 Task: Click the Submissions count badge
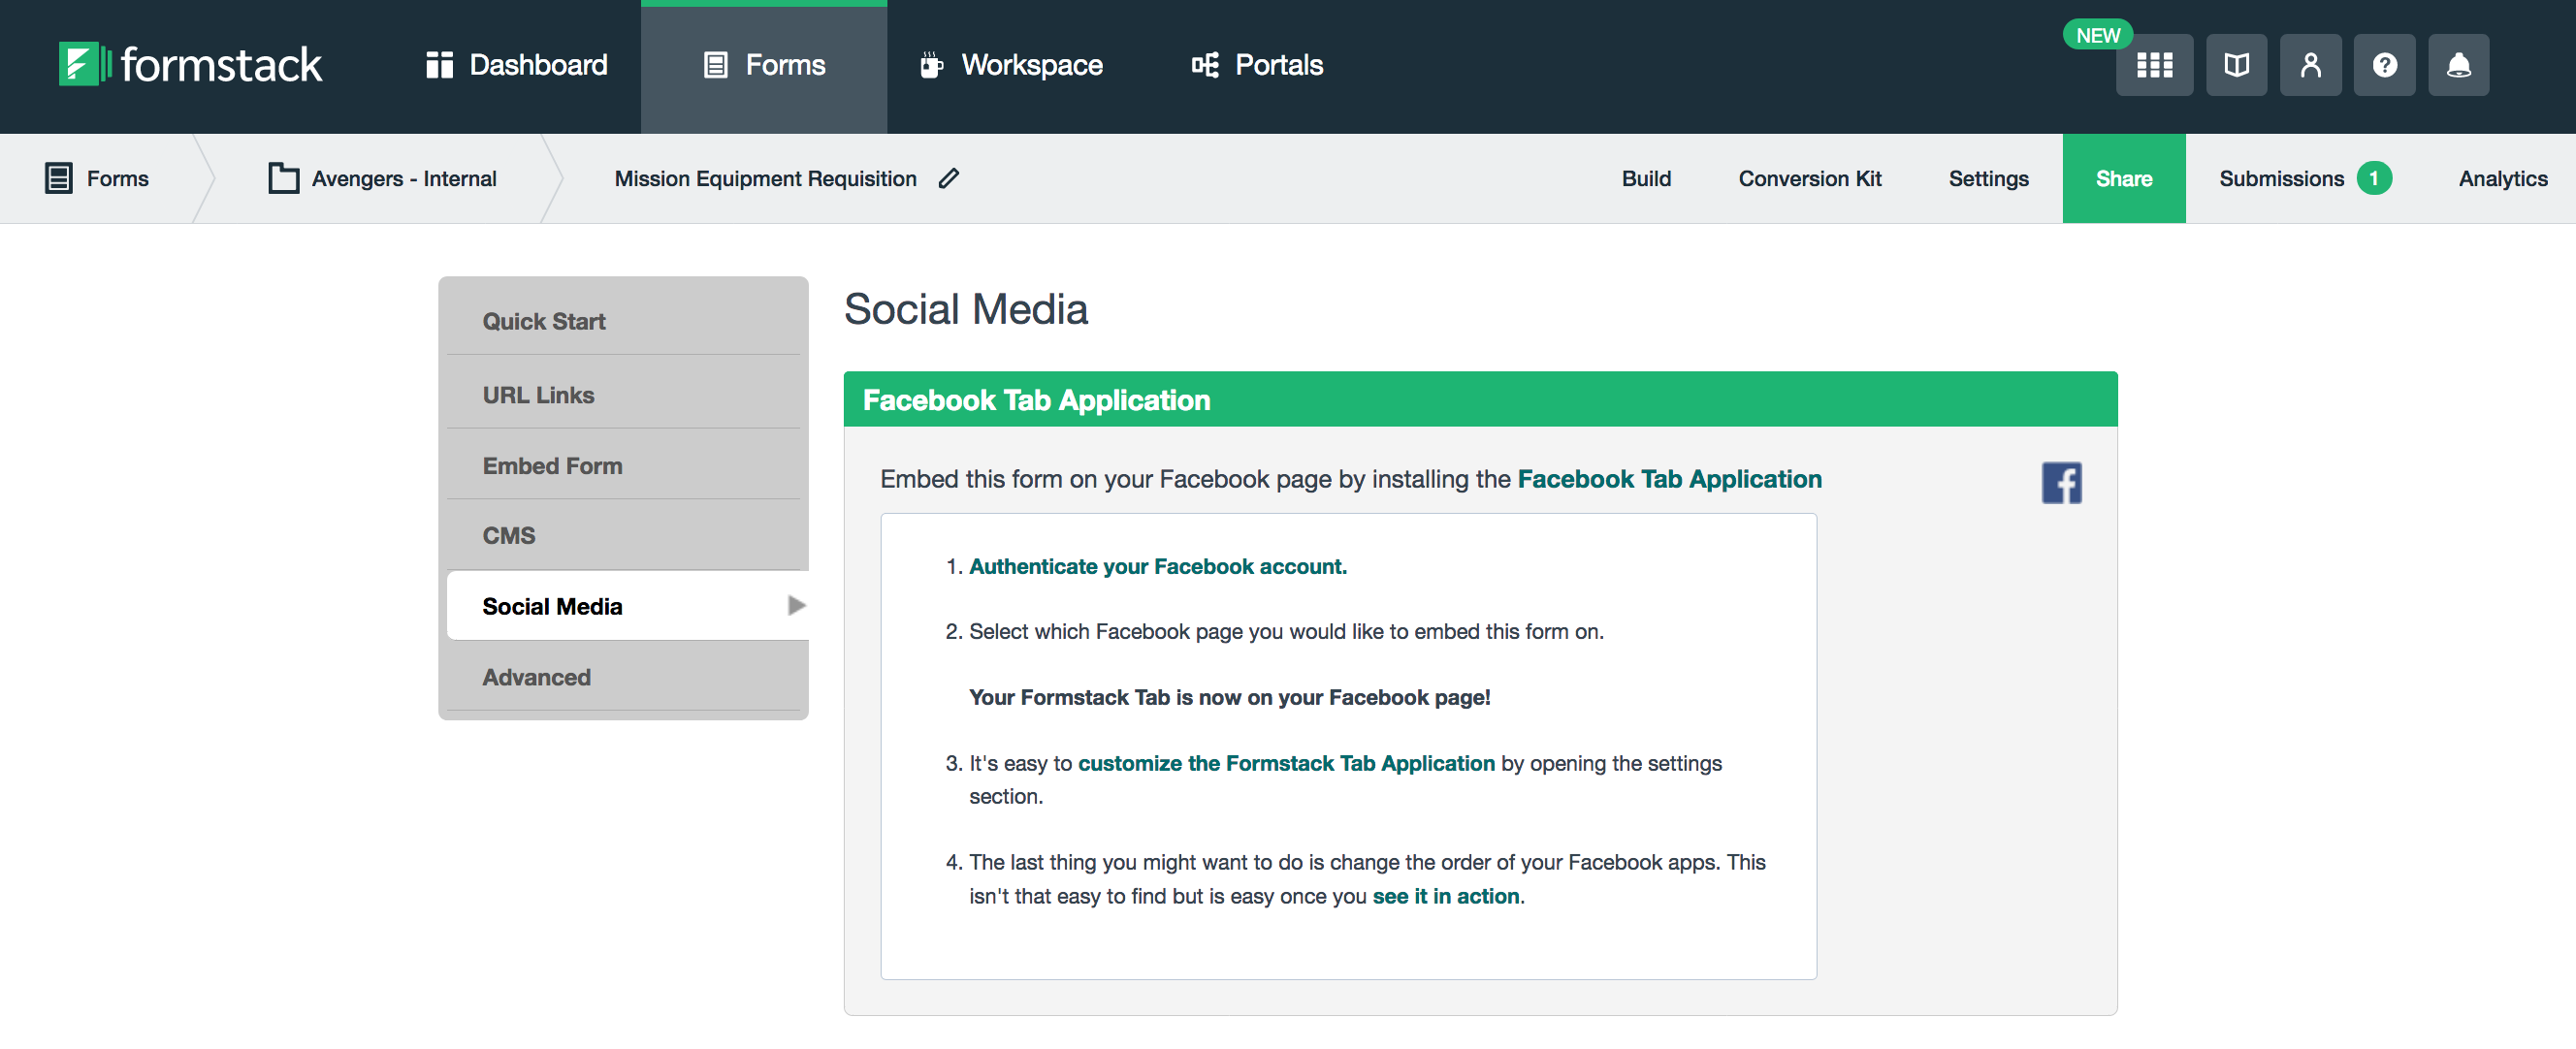(x=2372, y=178)
